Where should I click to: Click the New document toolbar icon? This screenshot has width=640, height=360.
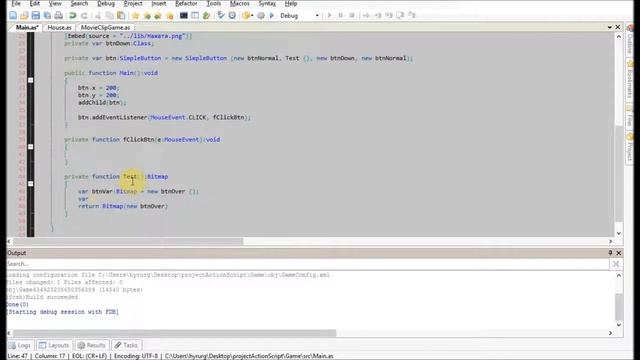point(13,16)
